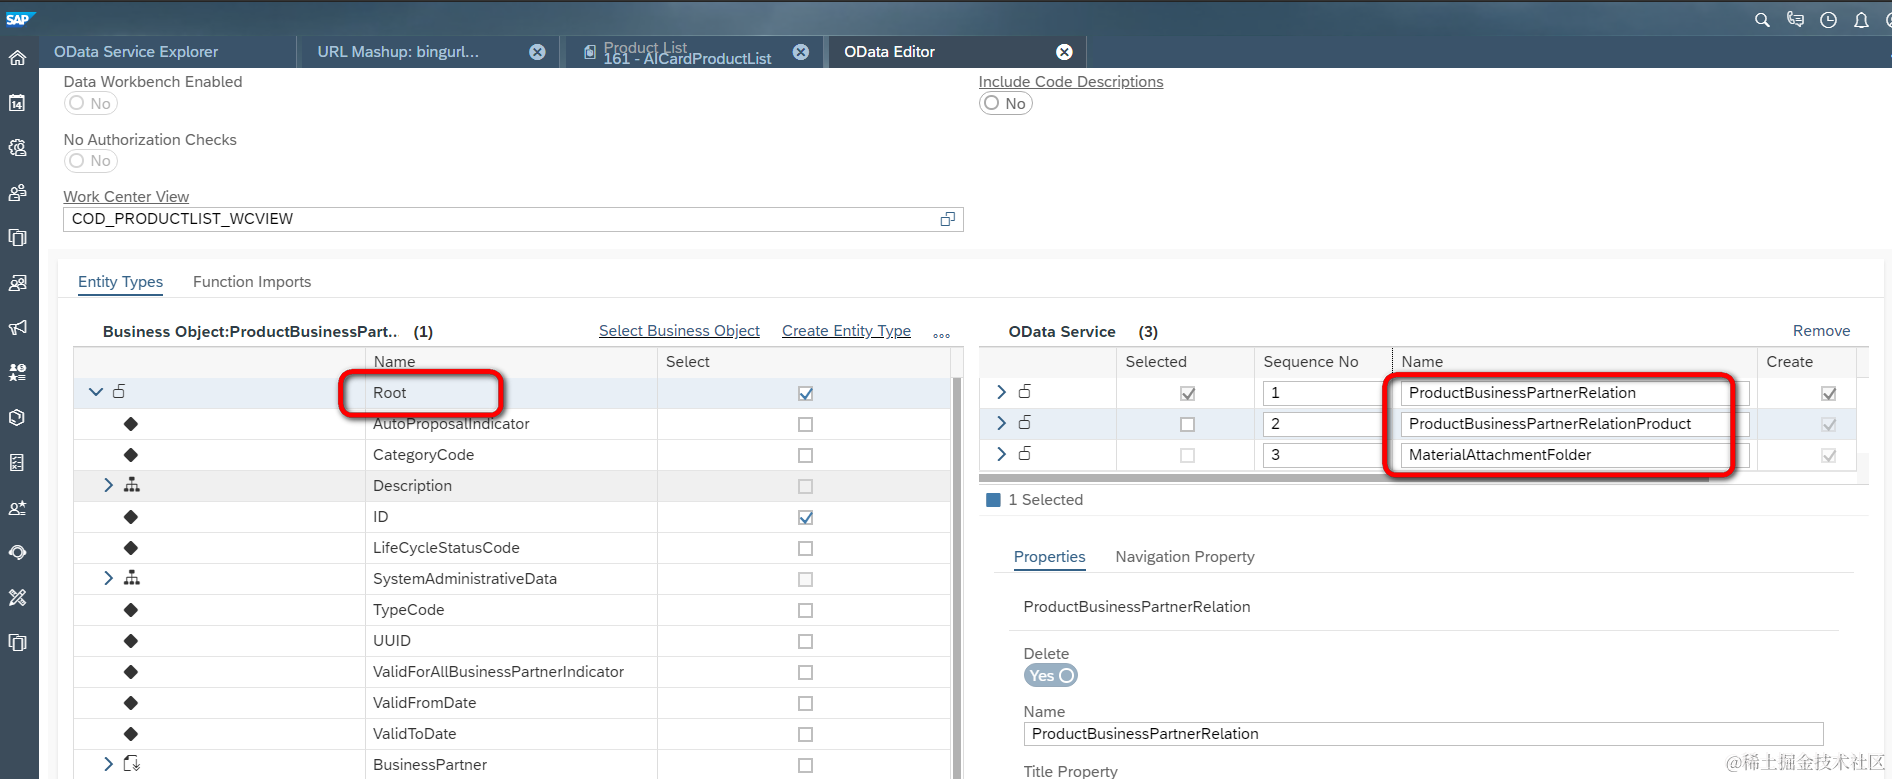Open the megaphone marketing icon in sidebar
Image resolution: width=1892 pixels, height=779 pixels.
coord(18,328)
